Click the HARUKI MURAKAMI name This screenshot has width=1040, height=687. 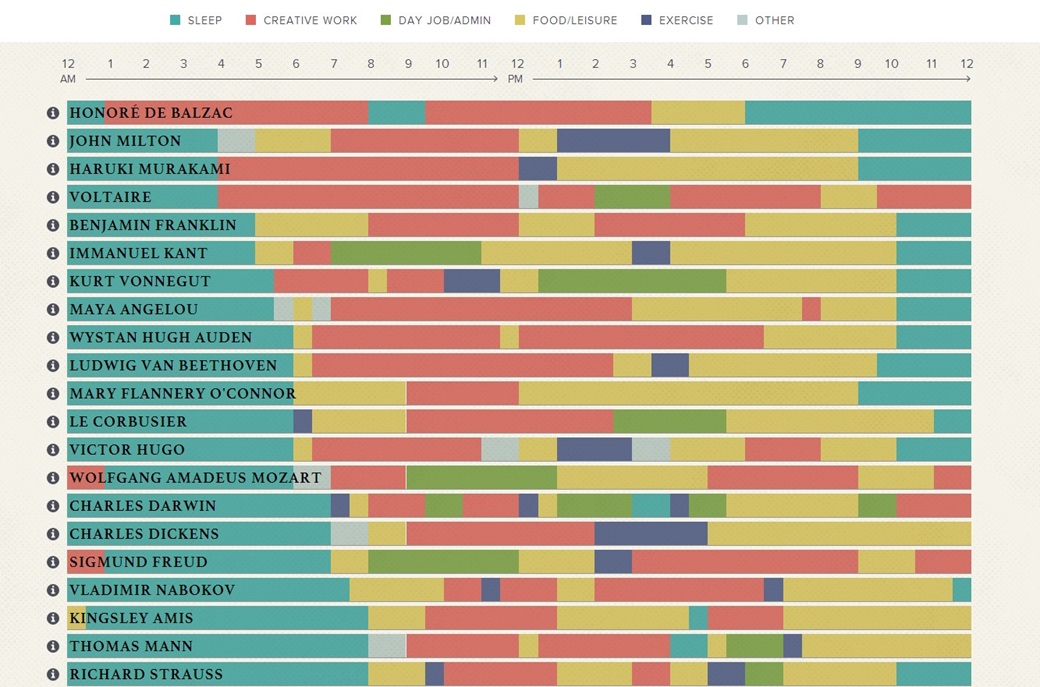tap(150, 169)
